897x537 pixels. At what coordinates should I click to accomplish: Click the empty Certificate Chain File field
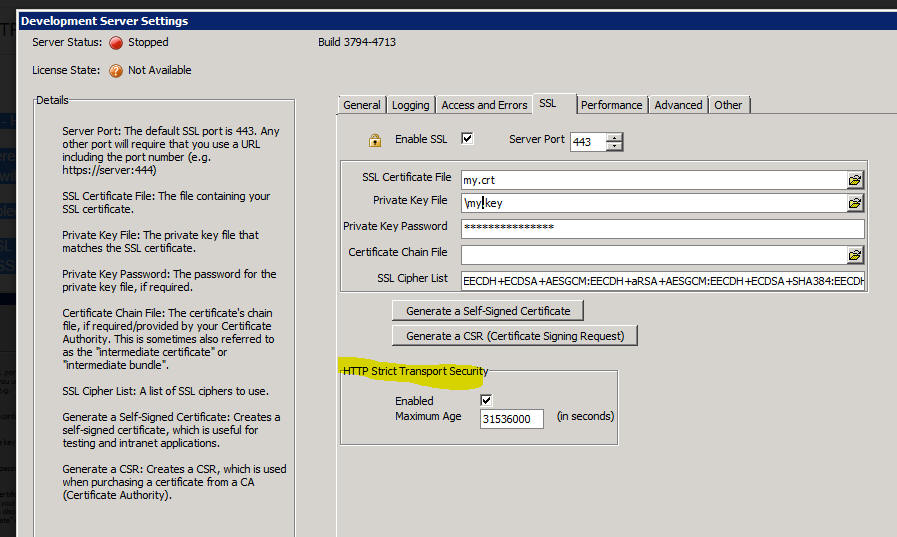pos(654,255)
